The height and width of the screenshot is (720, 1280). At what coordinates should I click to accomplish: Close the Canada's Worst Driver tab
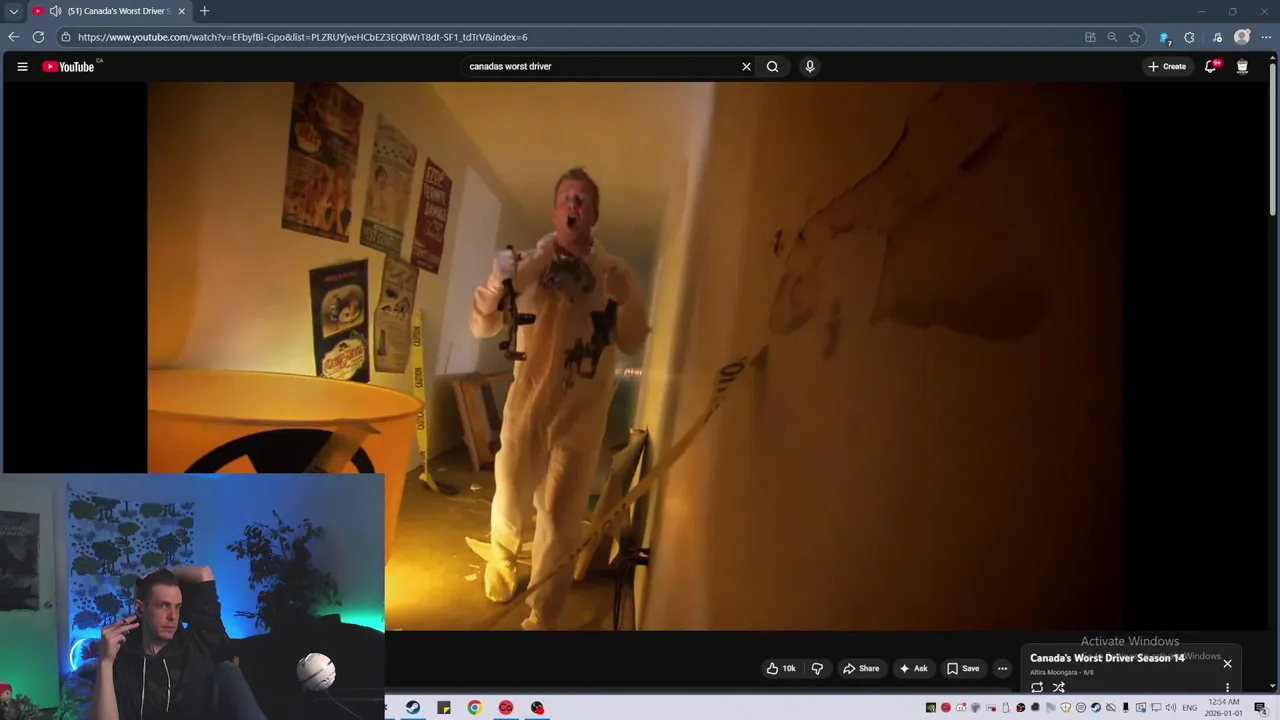pos(181,11)
